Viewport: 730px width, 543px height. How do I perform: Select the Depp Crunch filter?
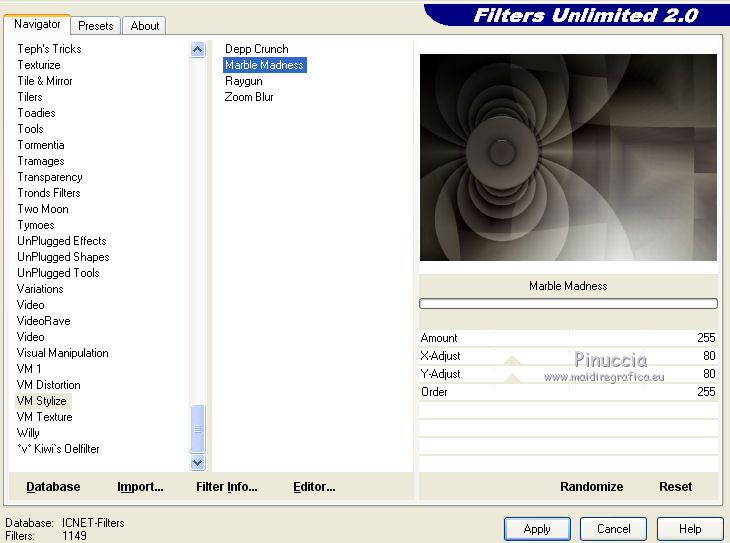(x=257, y=49)
